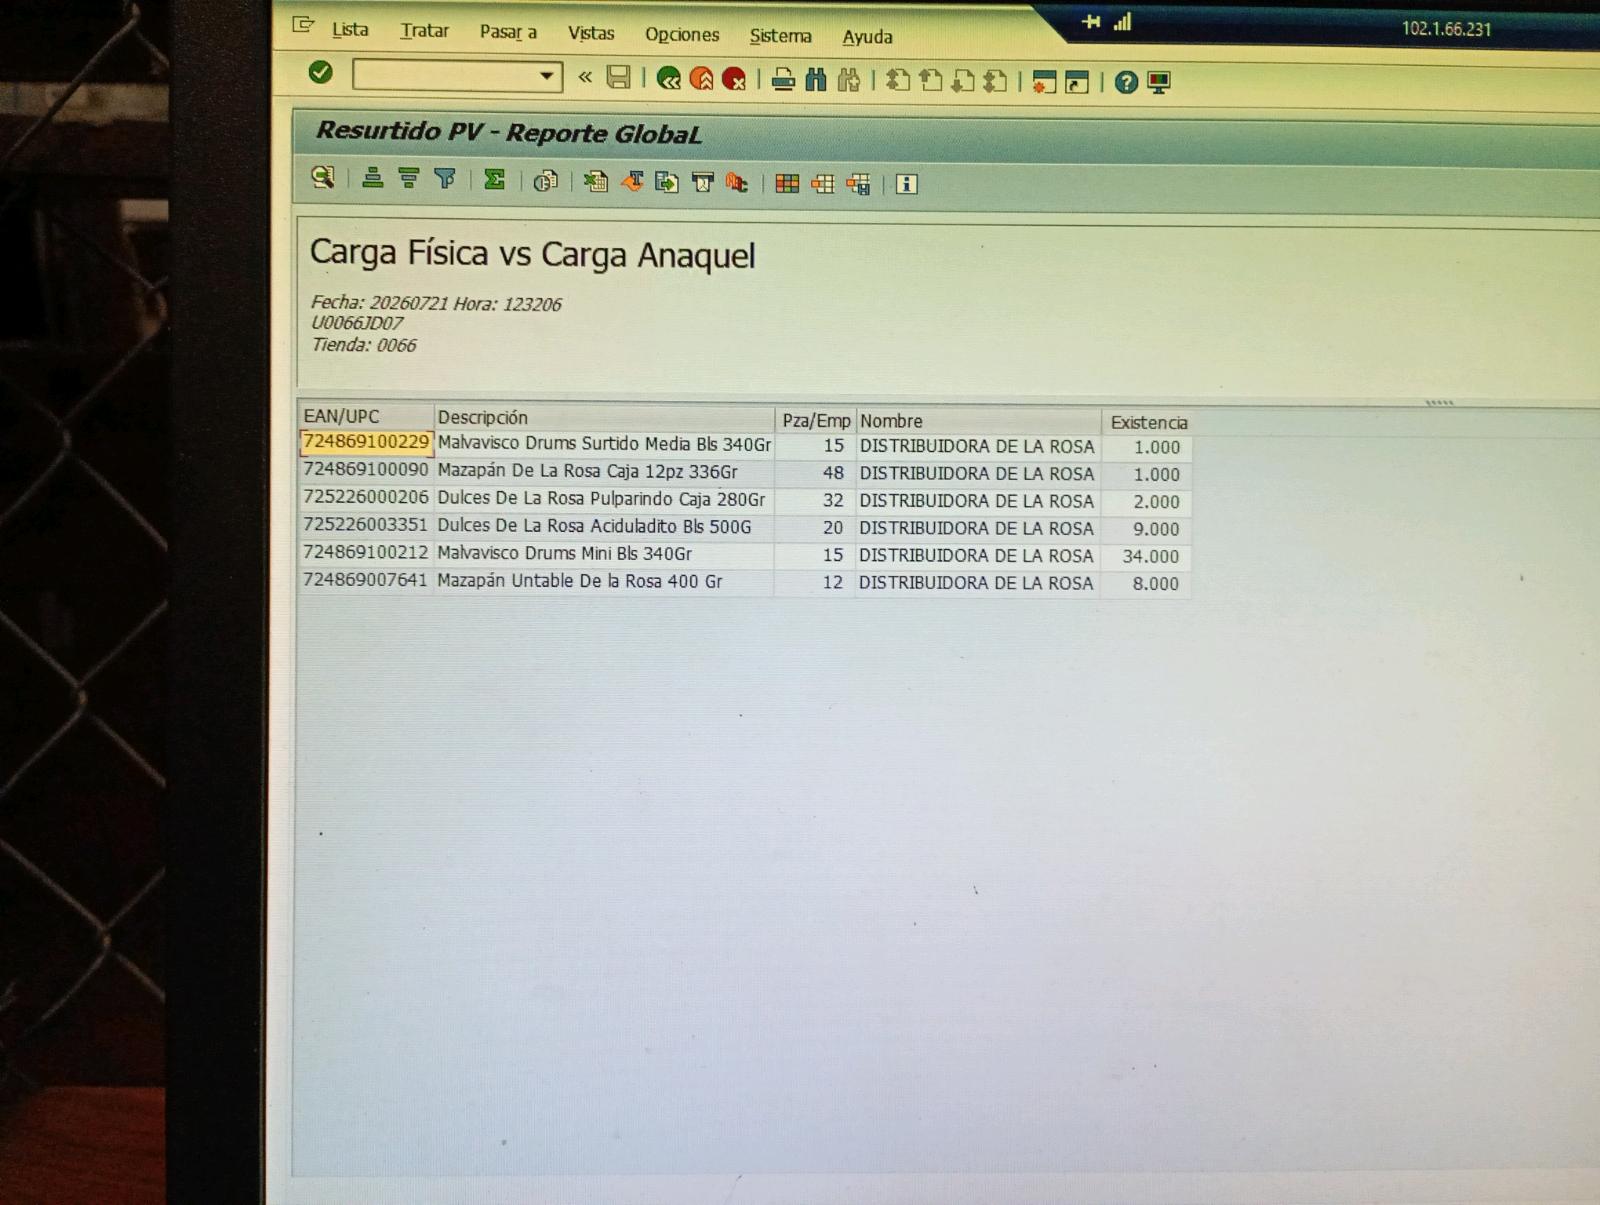Select Existencia value 34.000
Viewport: 1600px width, 1205px height.
tap(1150, 556)
